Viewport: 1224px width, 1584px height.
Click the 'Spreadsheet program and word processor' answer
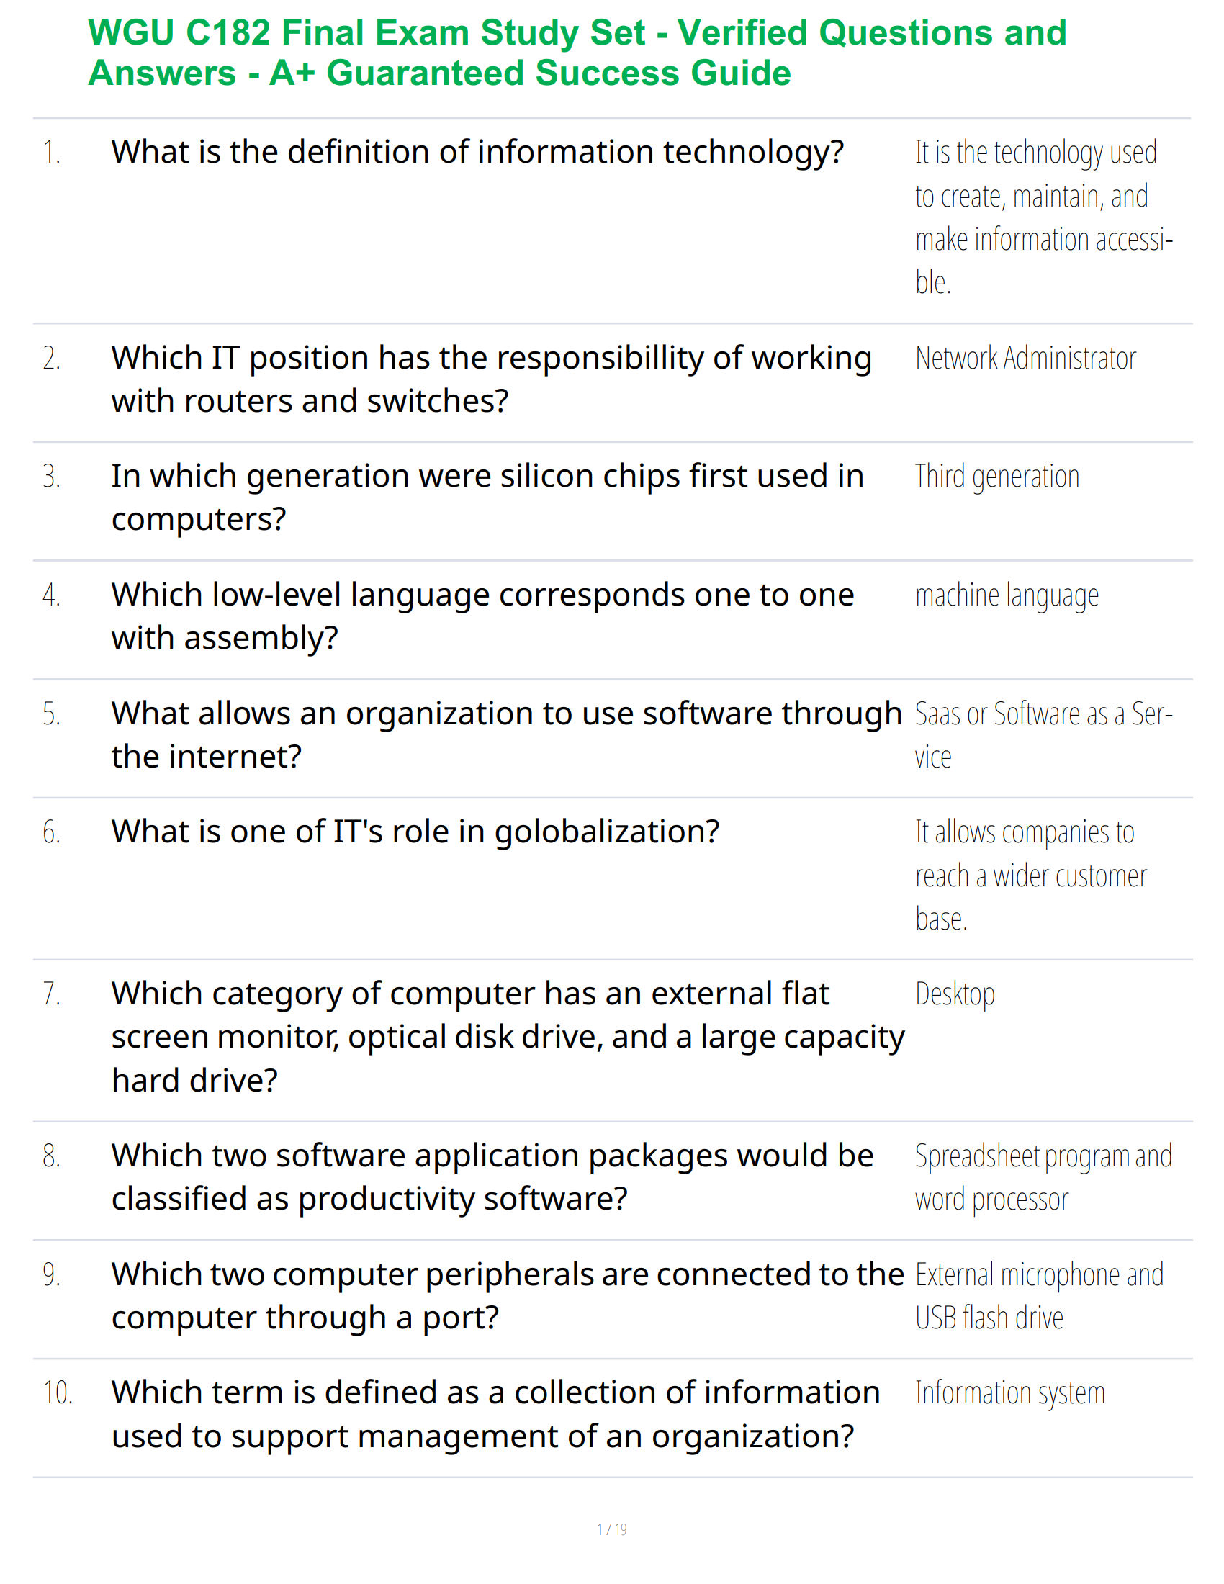point(1043,1177)
